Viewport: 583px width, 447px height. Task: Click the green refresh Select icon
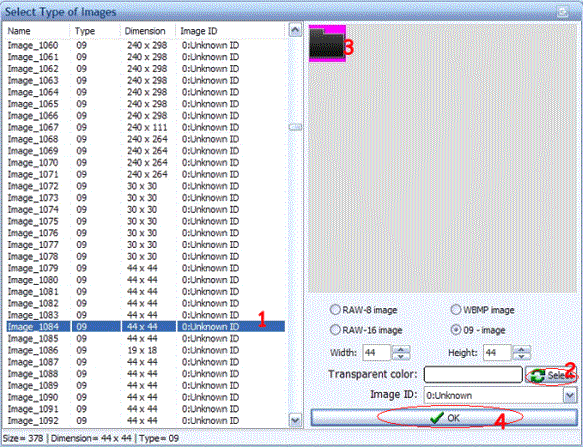pos(538,376)
